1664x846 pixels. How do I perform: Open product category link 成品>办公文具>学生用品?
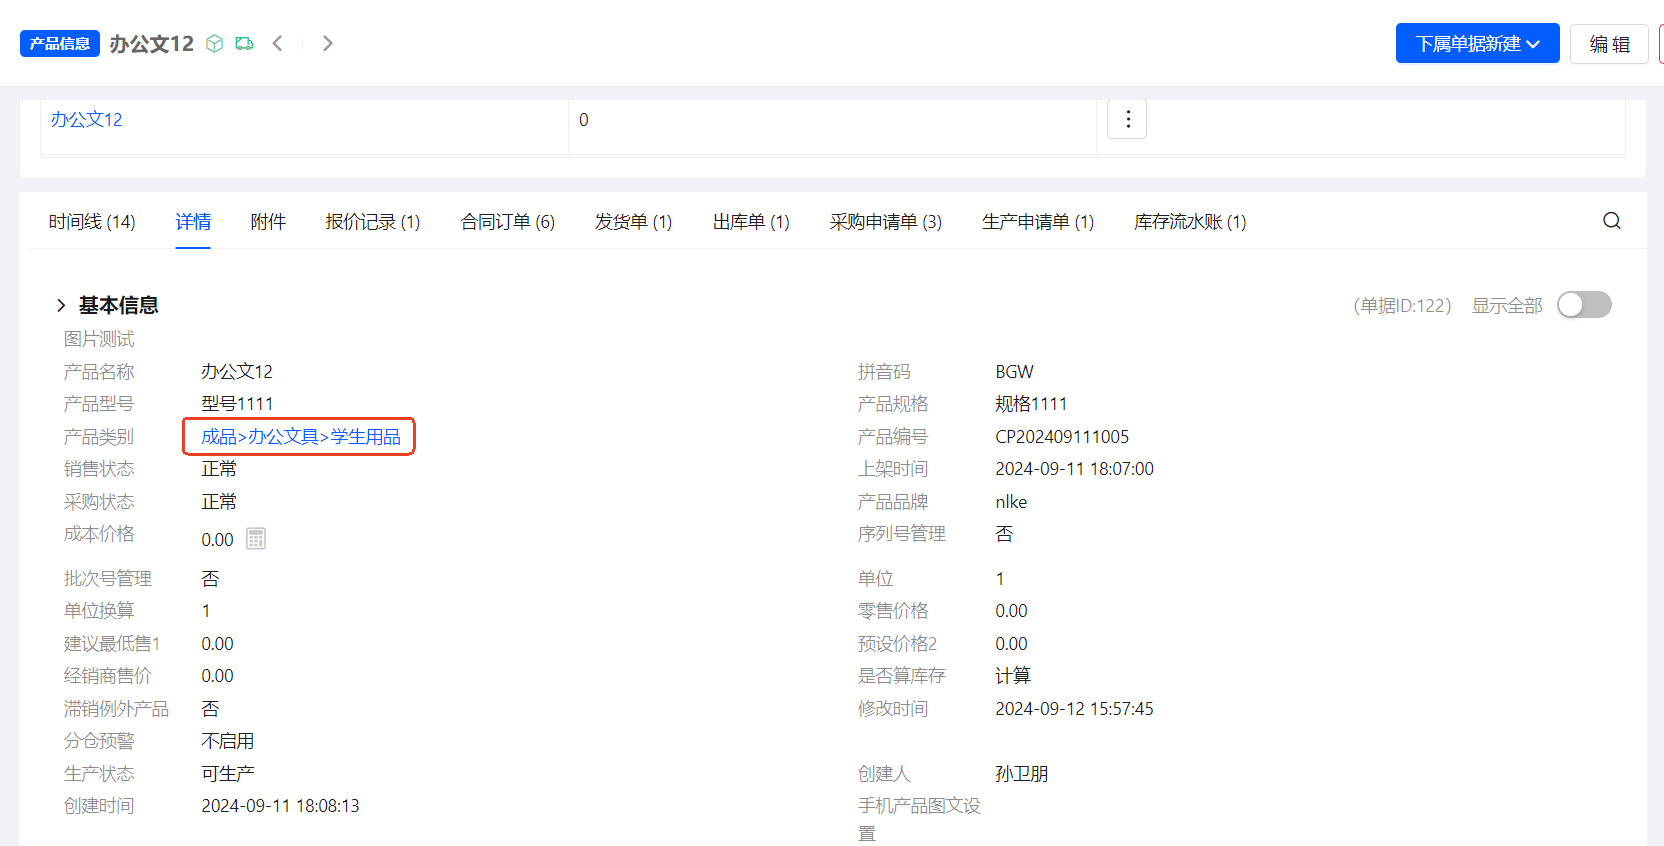(x=300, y=437)
